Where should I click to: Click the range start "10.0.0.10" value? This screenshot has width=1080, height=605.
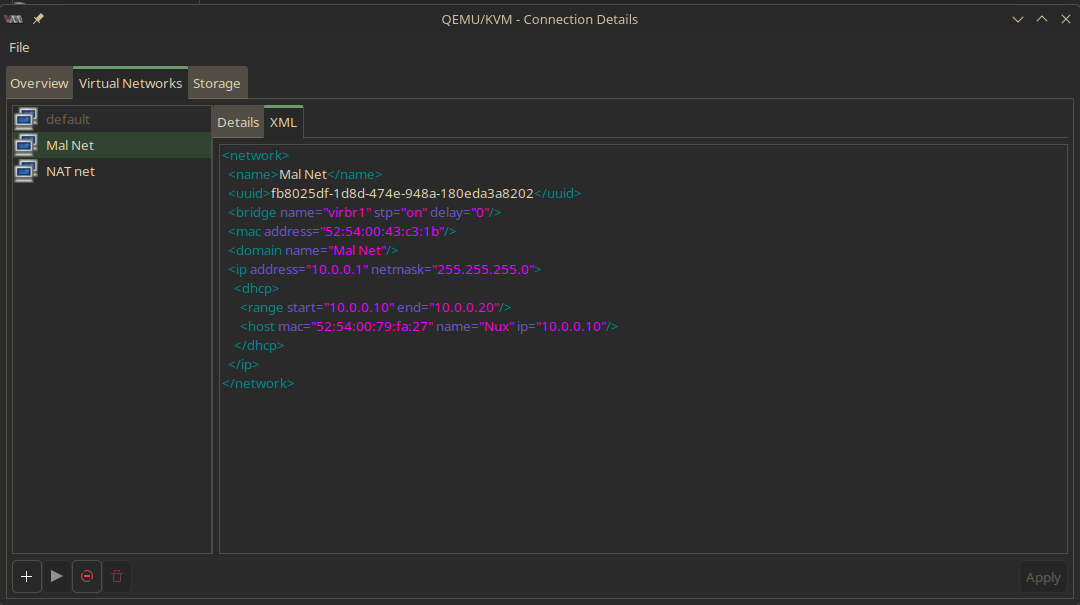click(x=359, y=307)
